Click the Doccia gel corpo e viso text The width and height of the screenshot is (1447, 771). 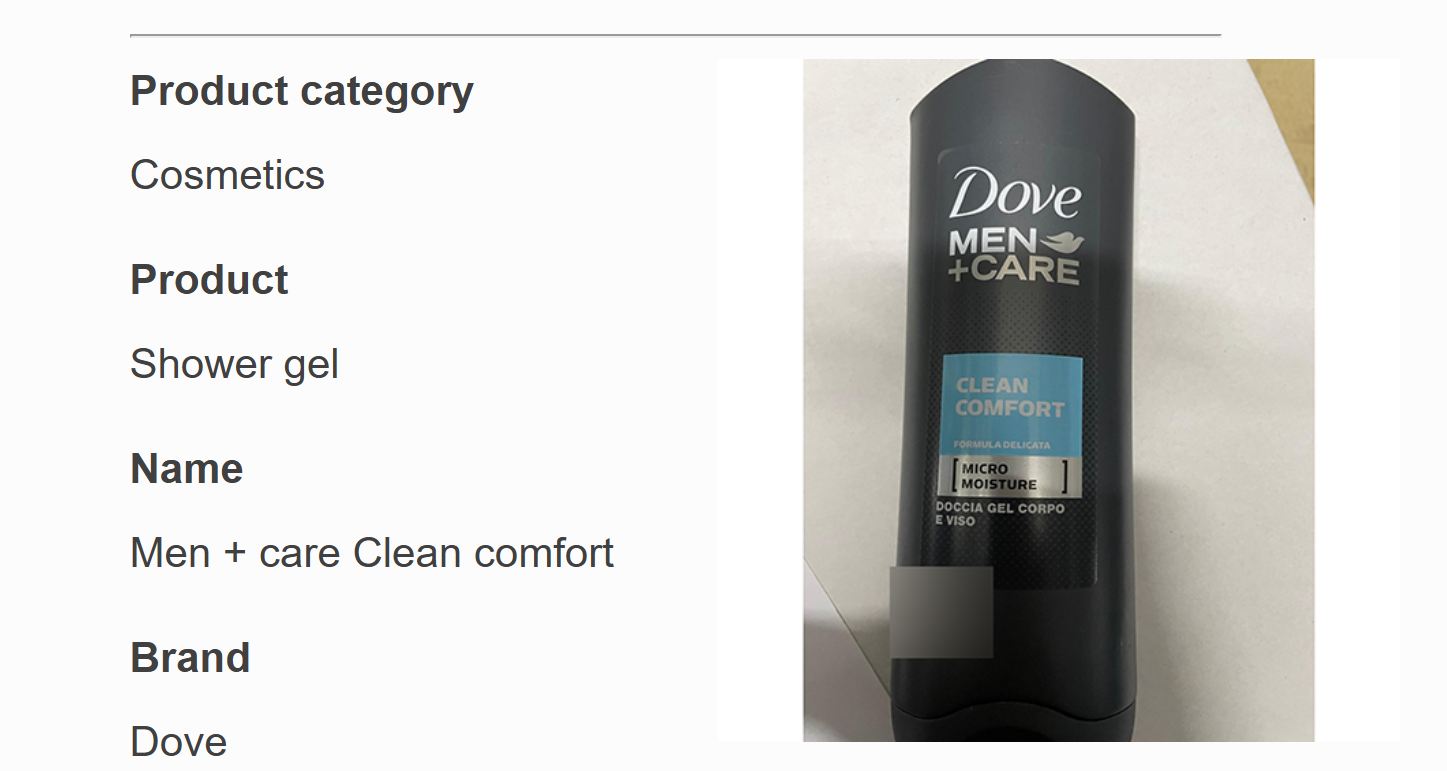coord(1000,514)
